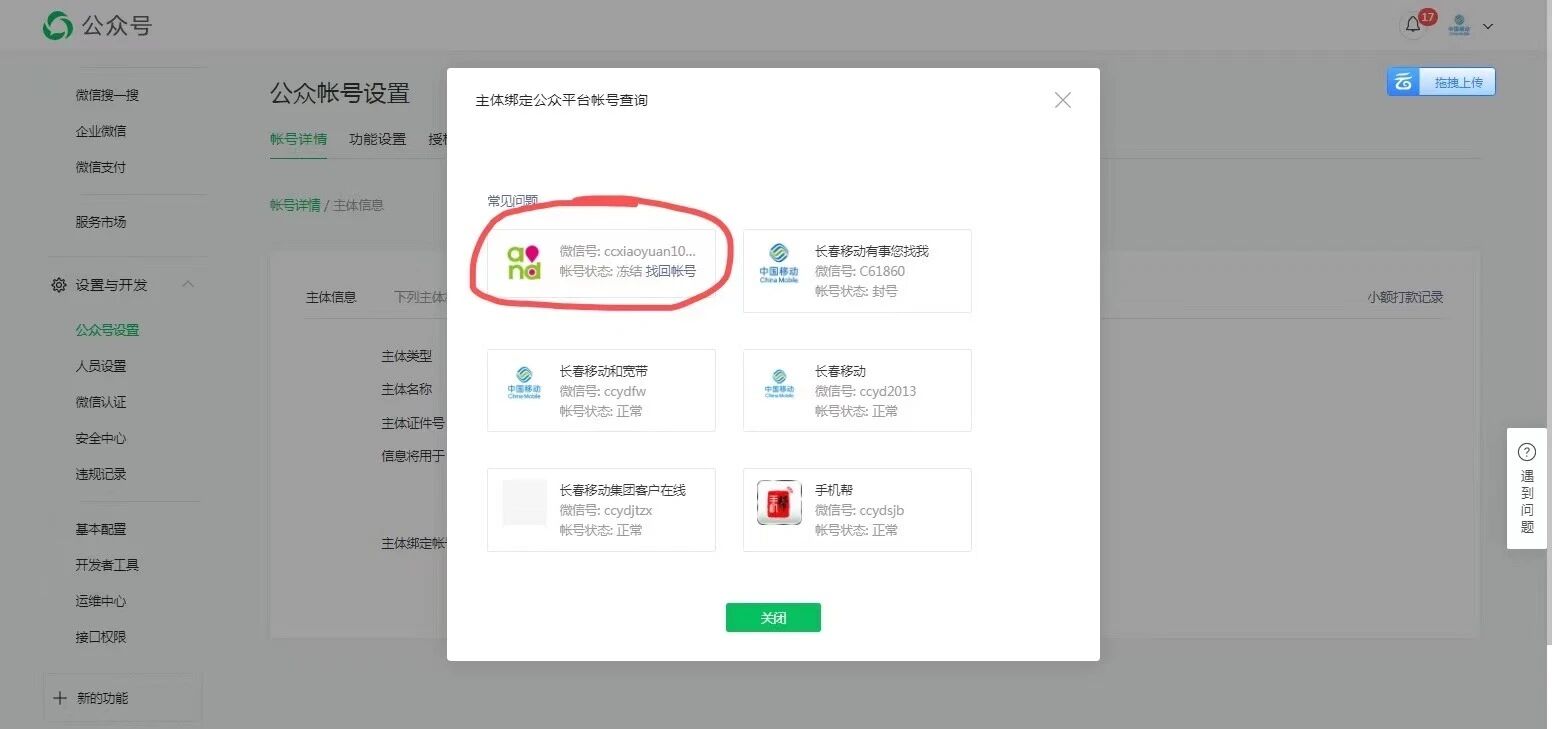Click the 微信号: ccydsjb text

[x=859, y=510]
